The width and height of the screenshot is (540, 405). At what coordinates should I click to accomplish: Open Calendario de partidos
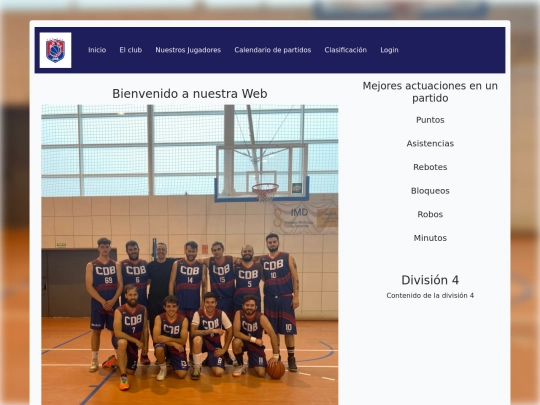[x=273, y=50]
